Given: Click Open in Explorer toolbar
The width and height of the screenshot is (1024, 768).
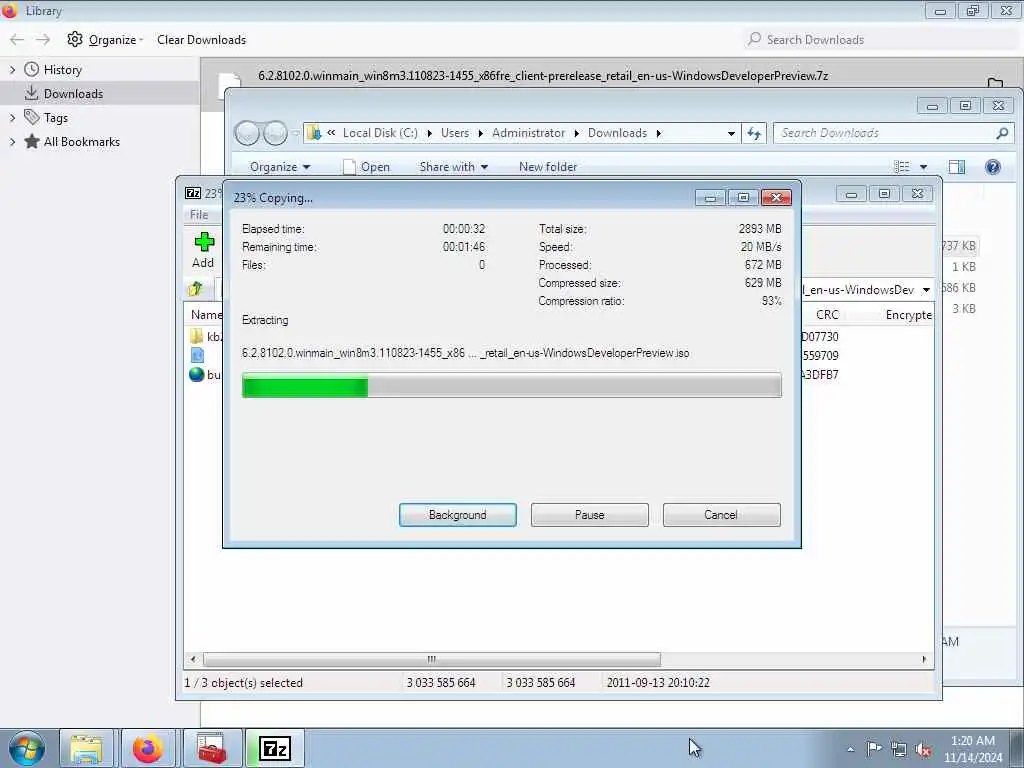Looking at the screenshot, I should (366, 167).
